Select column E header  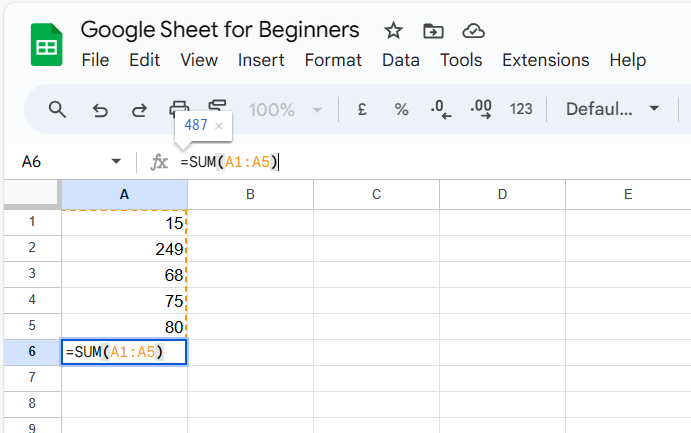pos(628,194)
